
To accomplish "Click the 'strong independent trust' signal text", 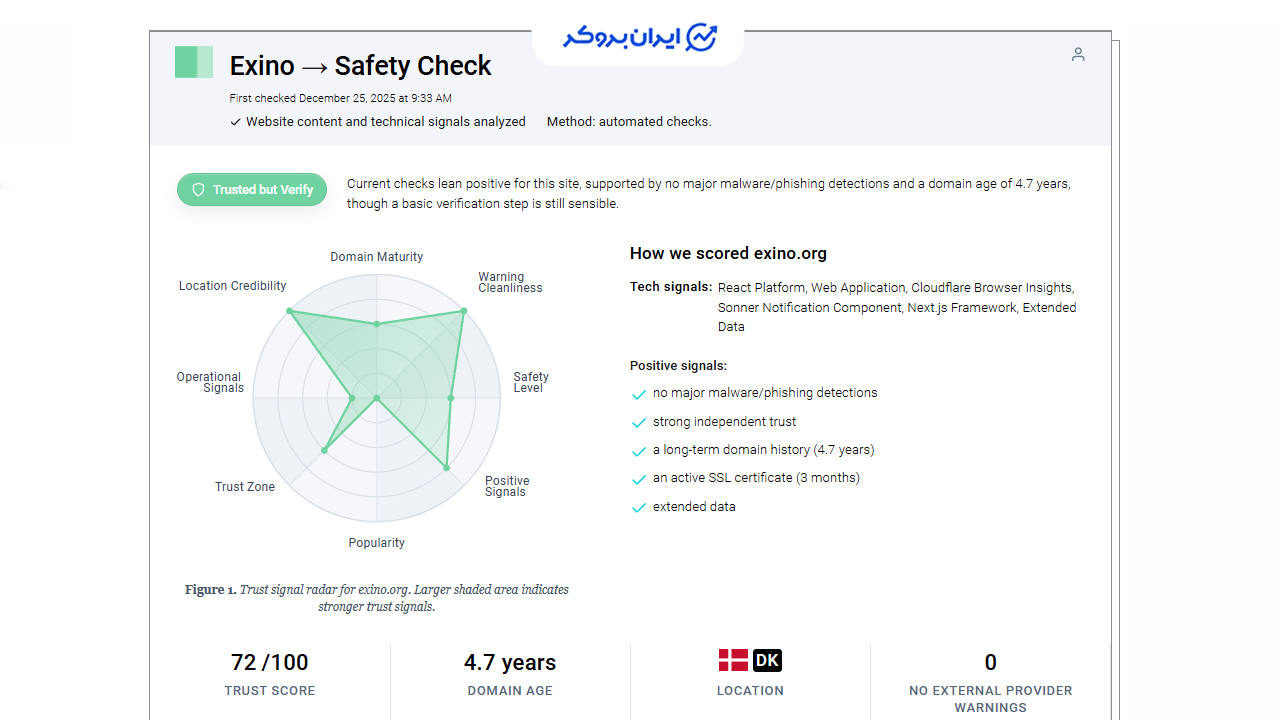I will [725, 422].
